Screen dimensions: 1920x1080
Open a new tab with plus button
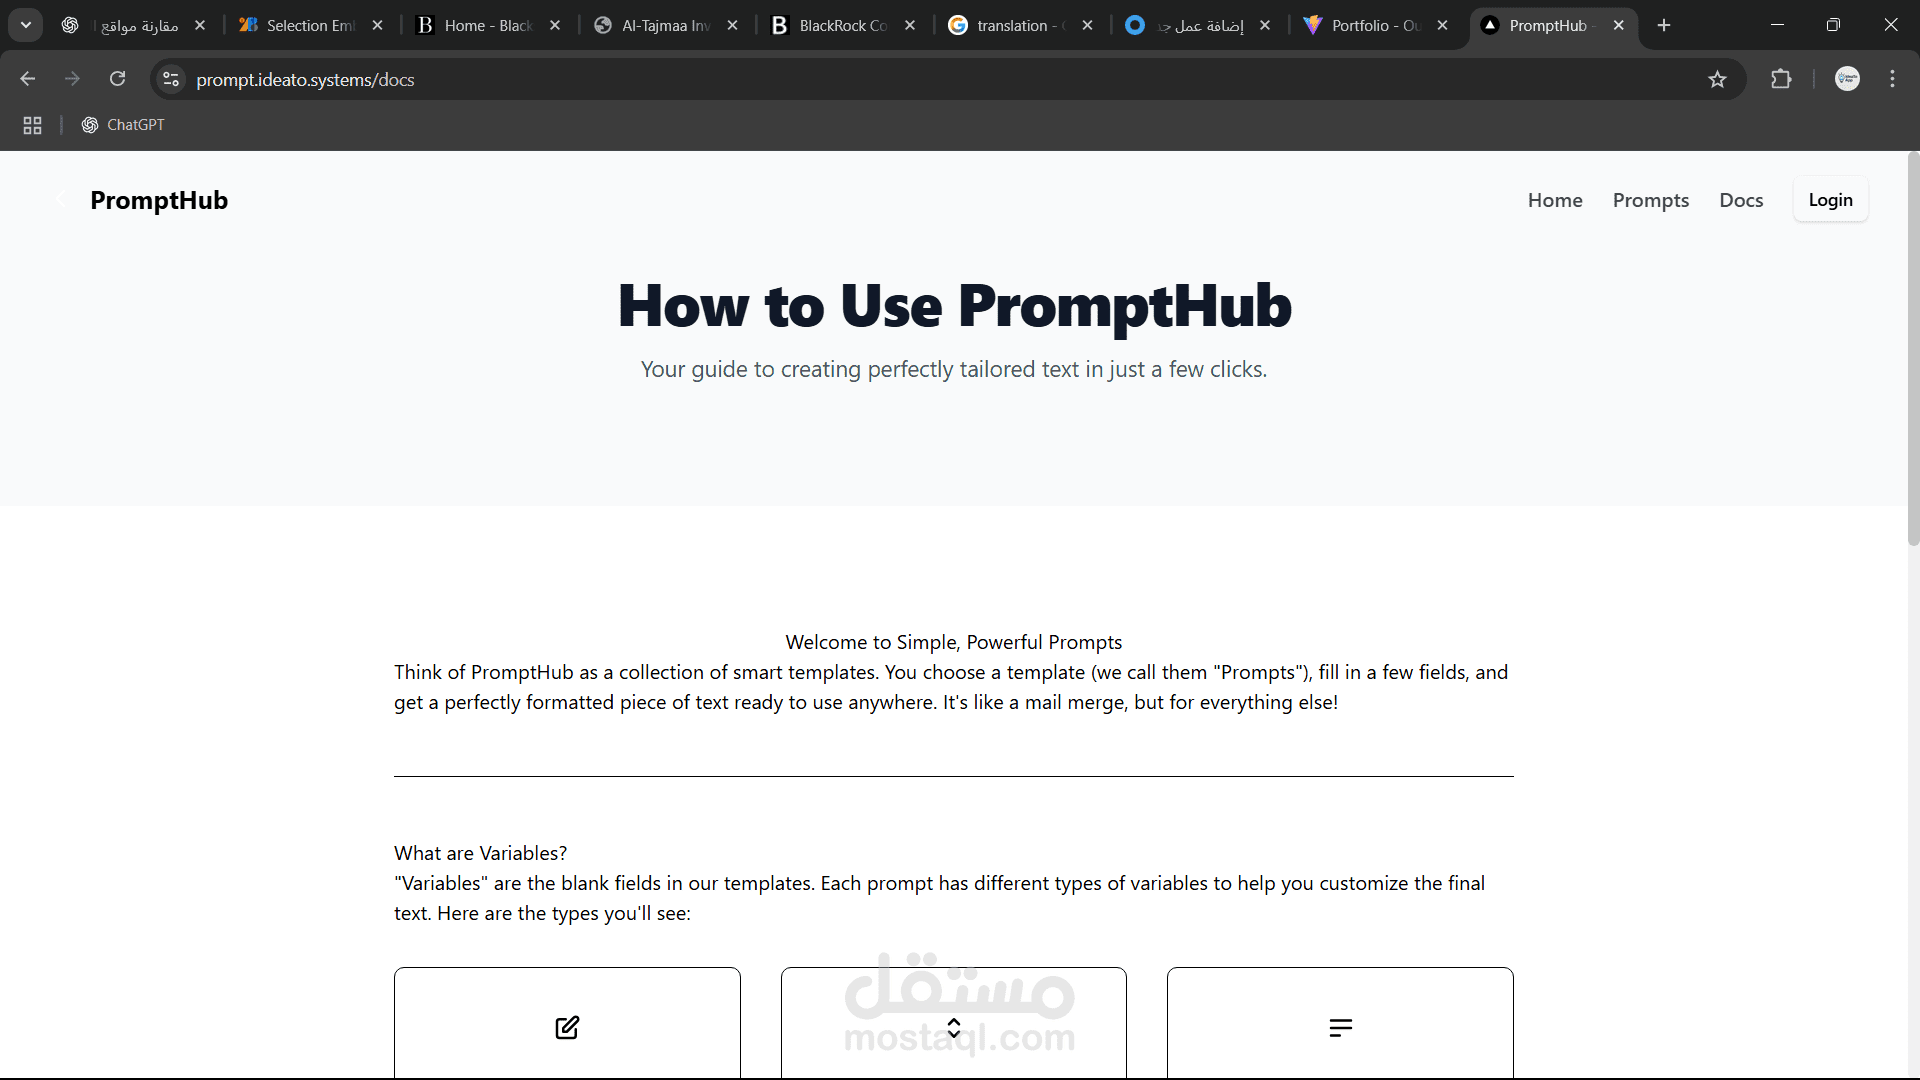pyautogui.click(x=1664, y=25)
